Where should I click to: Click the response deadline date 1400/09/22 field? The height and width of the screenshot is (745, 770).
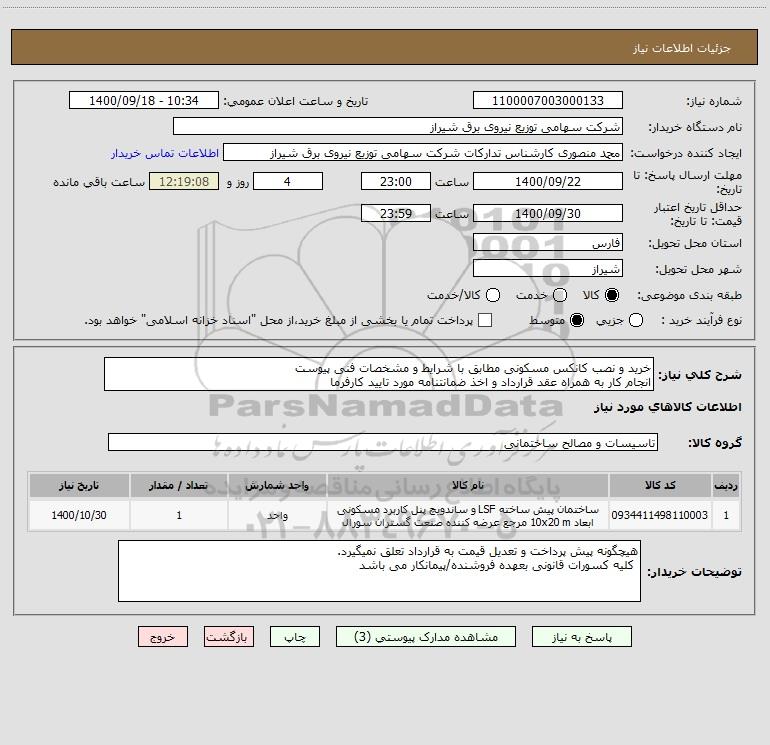548,181
